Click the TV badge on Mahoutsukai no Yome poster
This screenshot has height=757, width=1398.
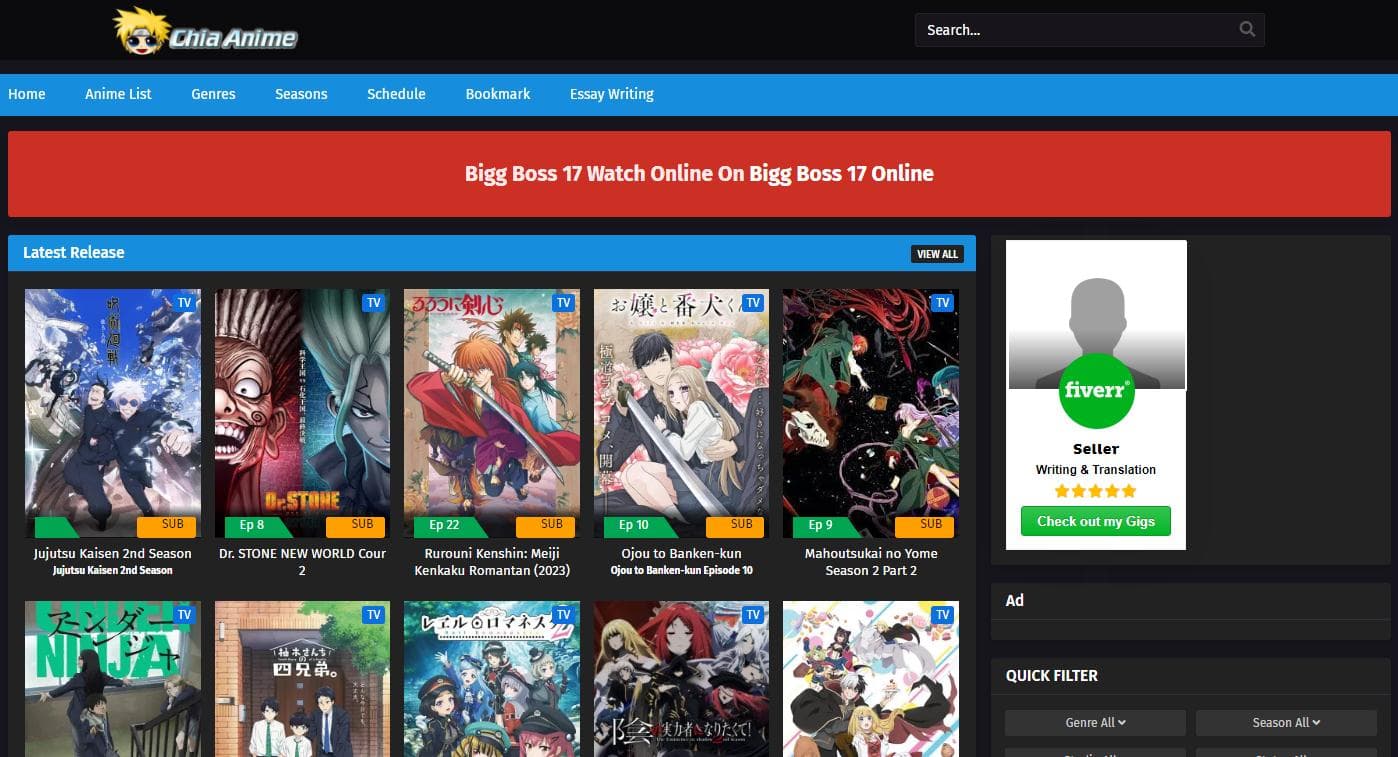942,303
